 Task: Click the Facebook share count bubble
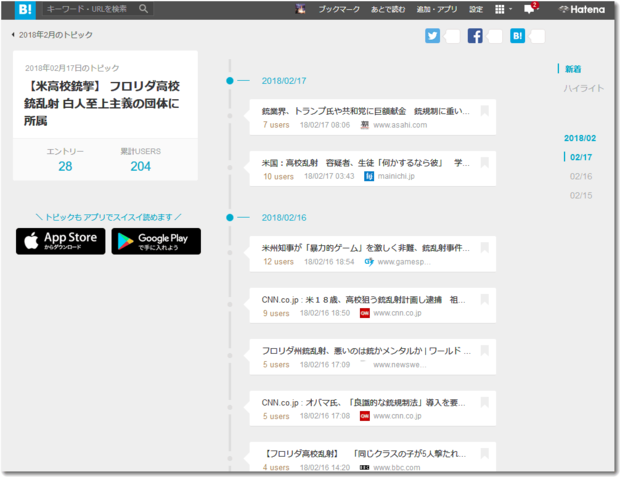495,36
